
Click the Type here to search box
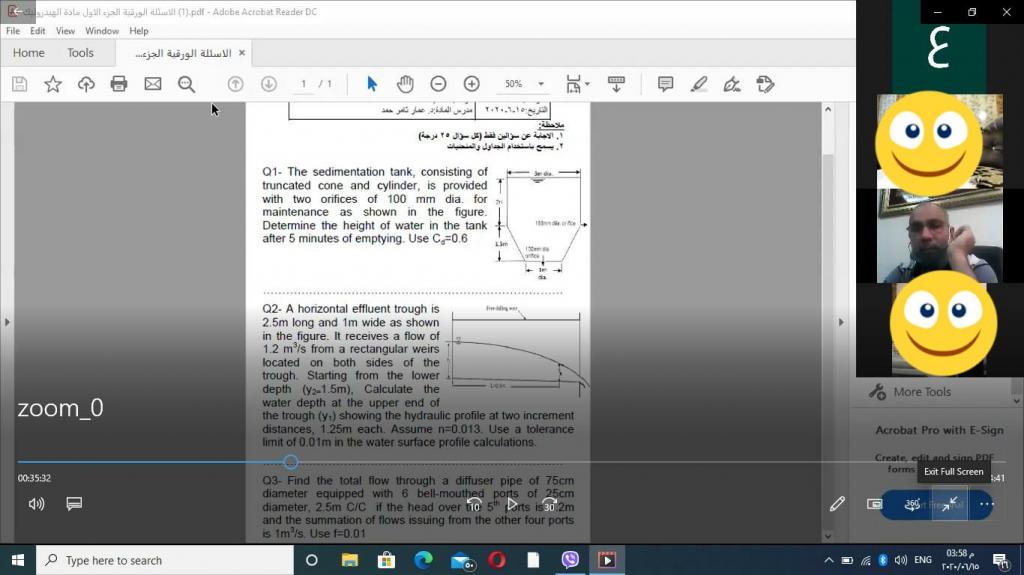pyautogui.click(x=165, y=560)
